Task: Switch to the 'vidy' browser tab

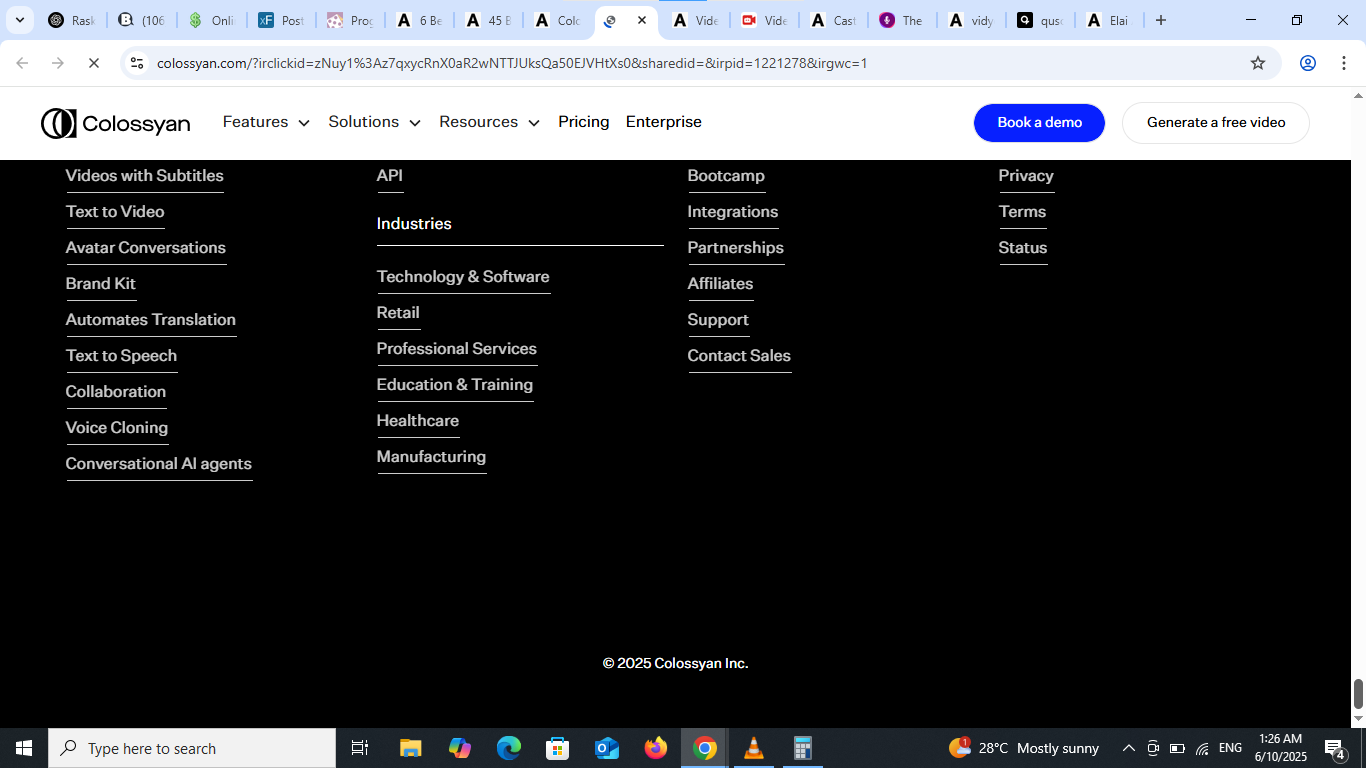Action: coord(970,20)
